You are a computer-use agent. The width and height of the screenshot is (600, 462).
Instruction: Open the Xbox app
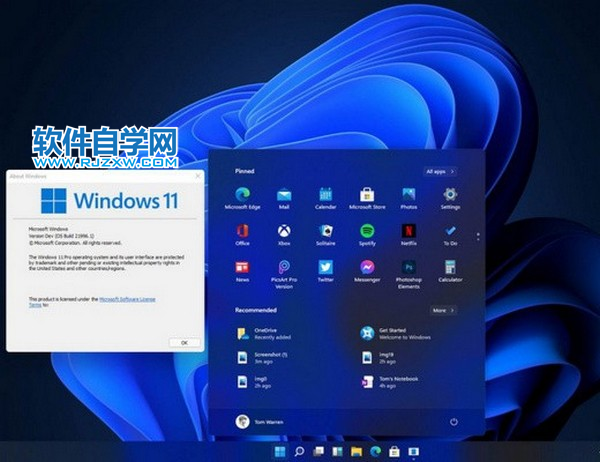pos(284,235)
